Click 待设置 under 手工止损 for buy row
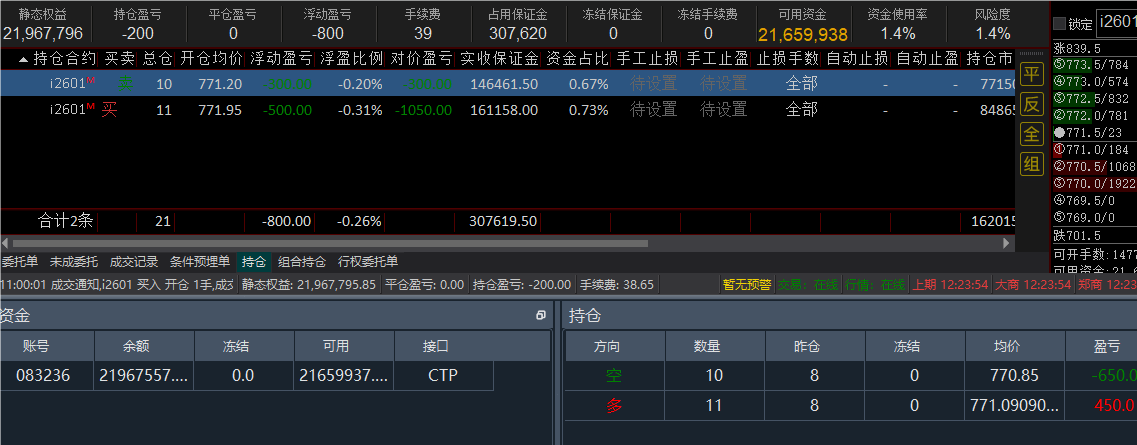Image resolution: width=1137 pixels, height=445 pixels. click(x=653, y=109)
